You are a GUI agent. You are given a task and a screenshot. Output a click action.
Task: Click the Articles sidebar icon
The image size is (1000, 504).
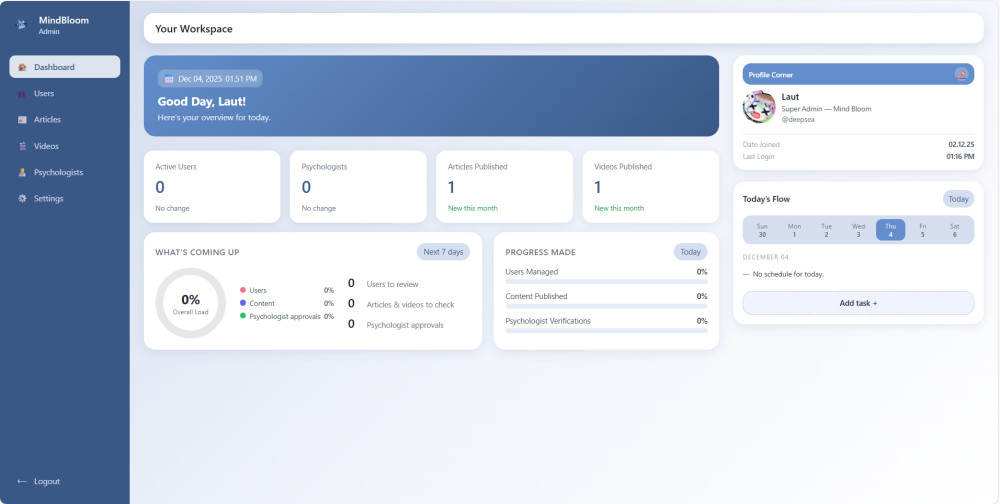[23, 120]
